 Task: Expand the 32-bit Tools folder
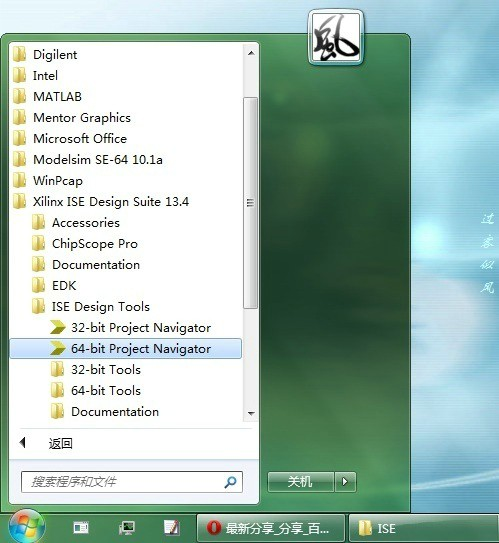click(x=126, y=370)
